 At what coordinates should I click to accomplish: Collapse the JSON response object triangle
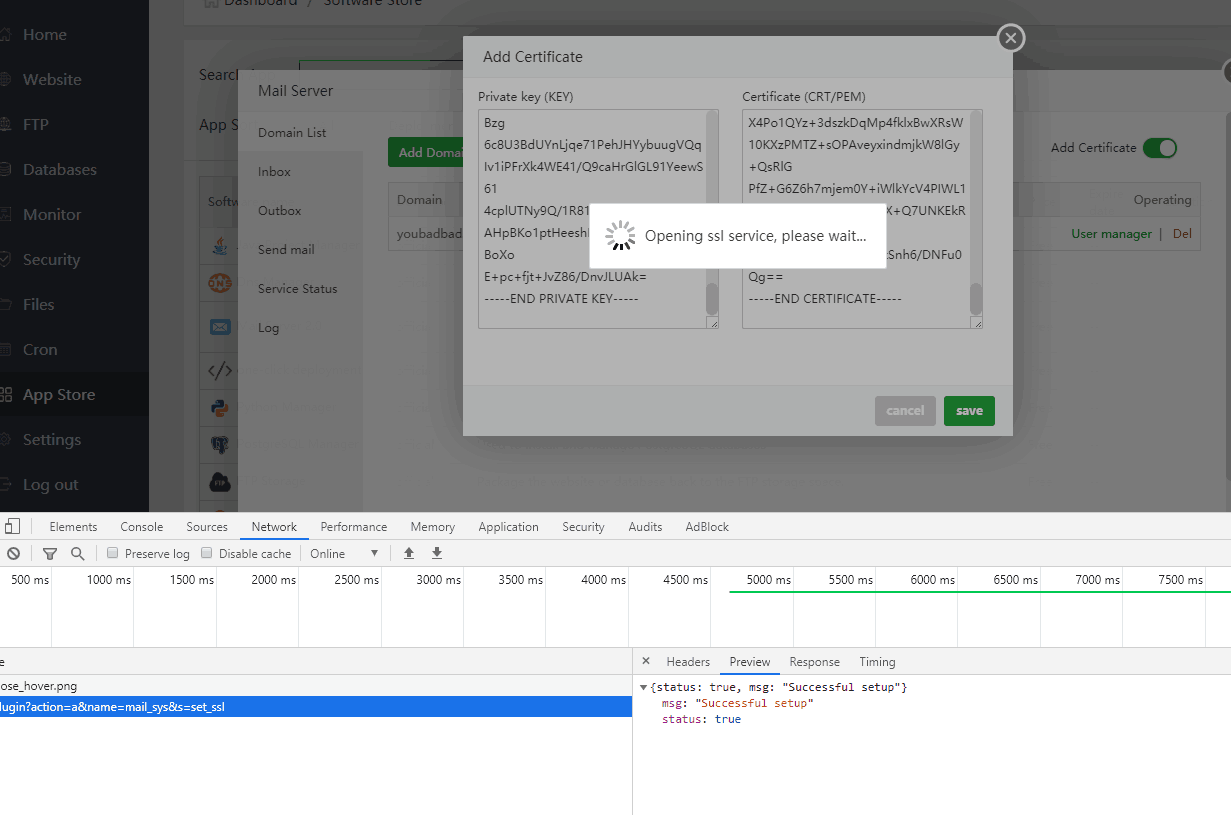pyautogui.click(x=644, y=687)
